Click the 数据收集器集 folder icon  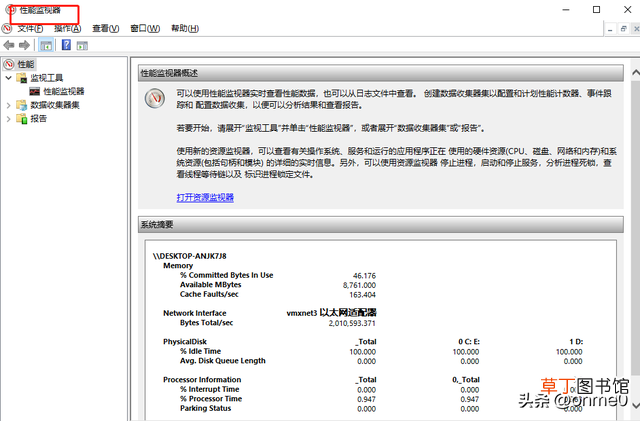click(x=22, y=105)
